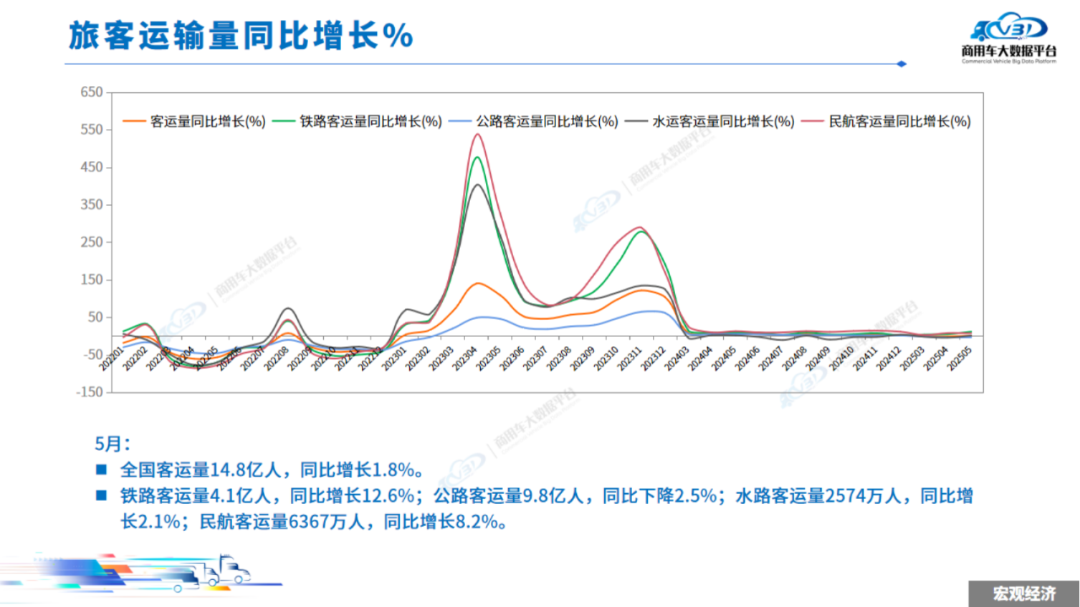The width and height of the screenshot is (1080, 607).
Task: Click the 550 y-axis label
Action: tap(92, 130)
